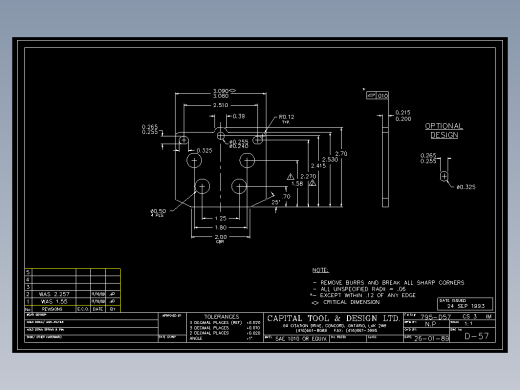This screenshot has width=520, height=390.
Task: Select note REMOVE BURRS AND BREAK ALL SHARP CORNERS
Action: (392, 282)
